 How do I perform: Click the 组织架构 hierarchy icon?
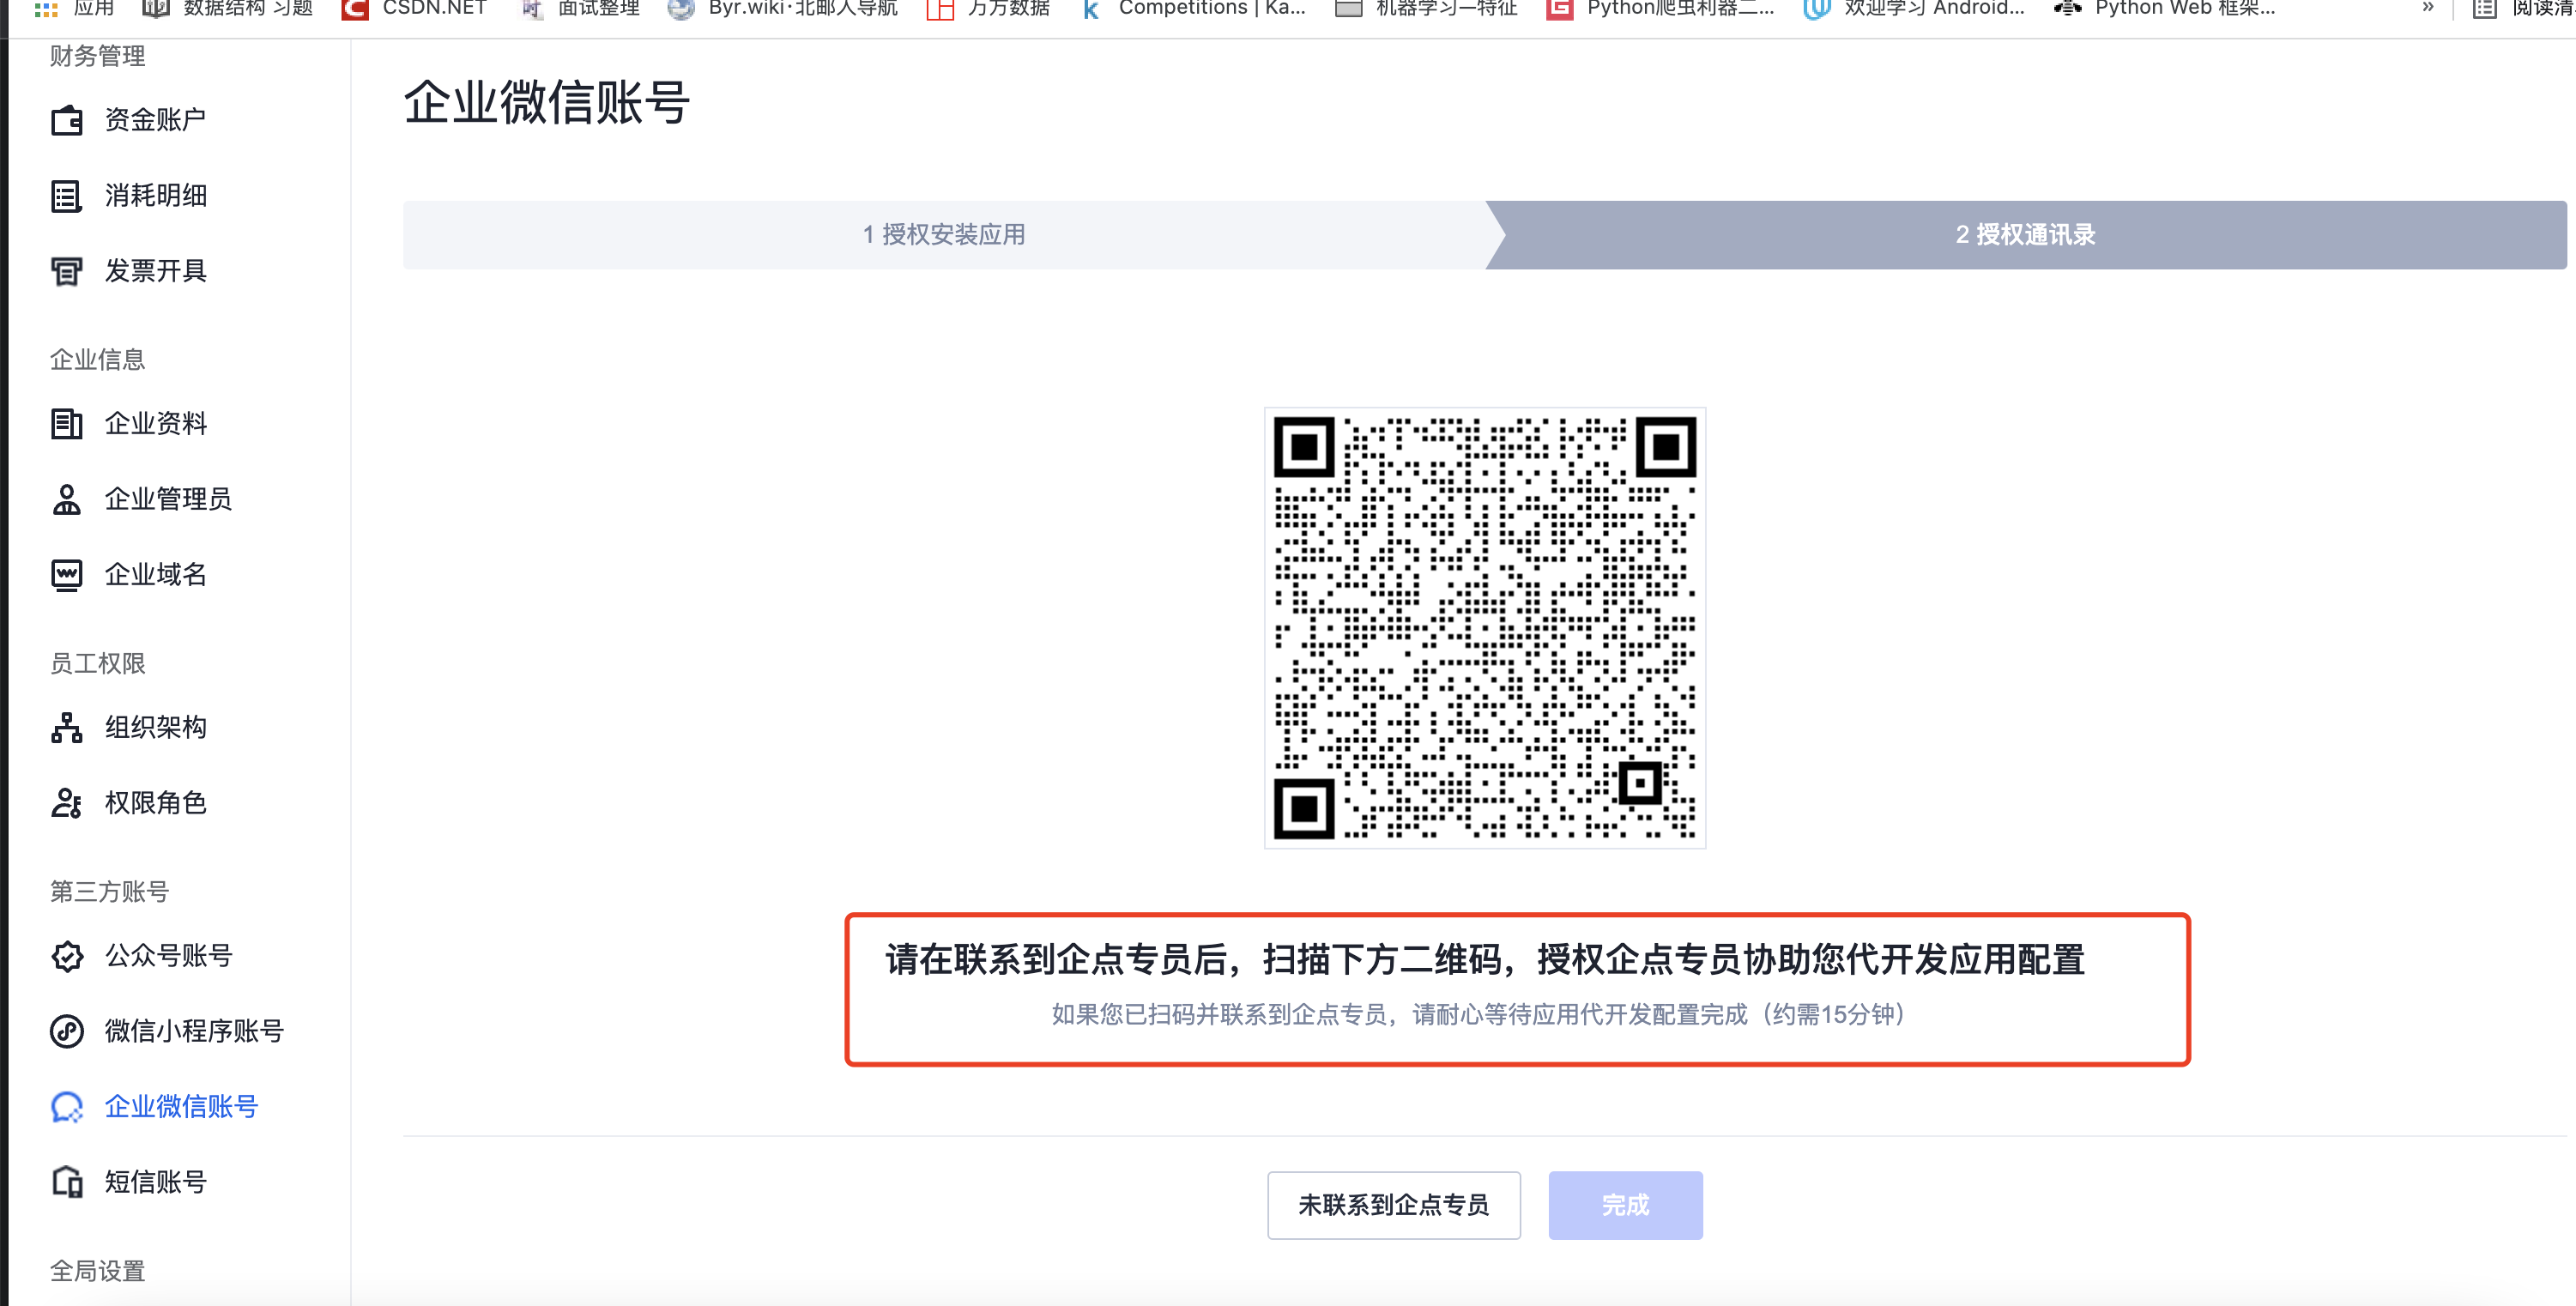coord(67,727)
